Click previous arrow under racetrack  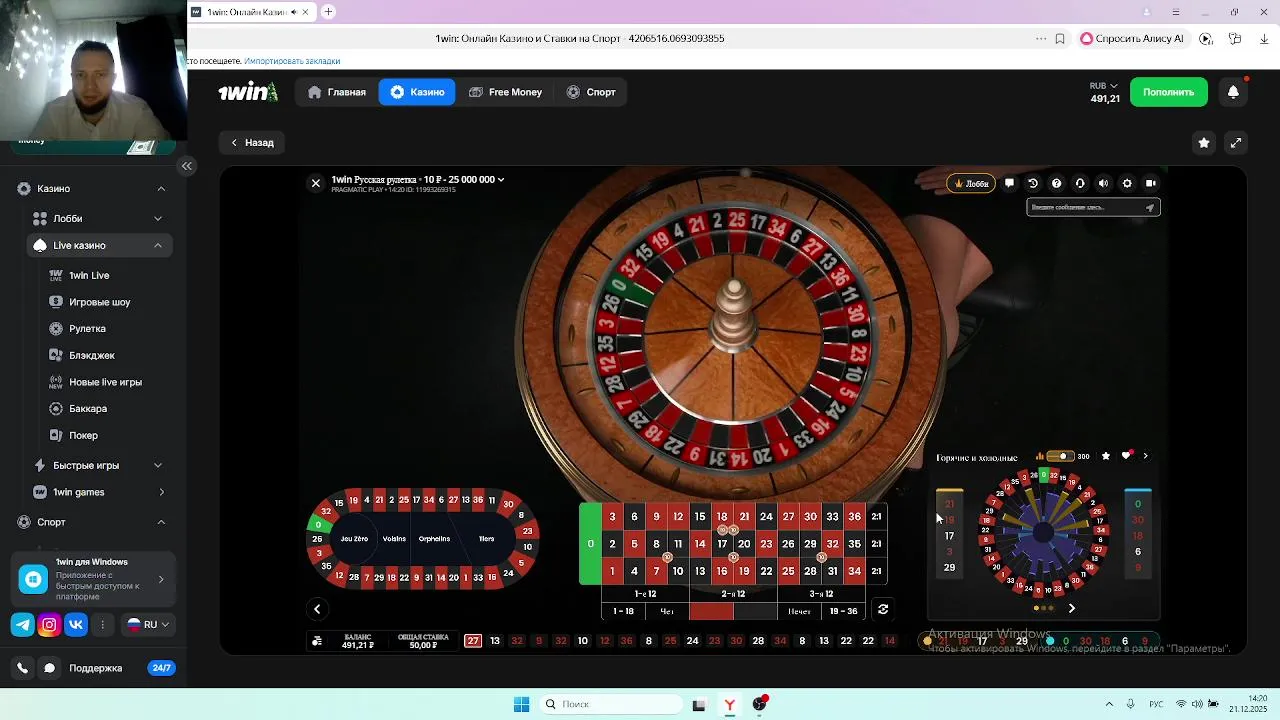pos(317,609)
